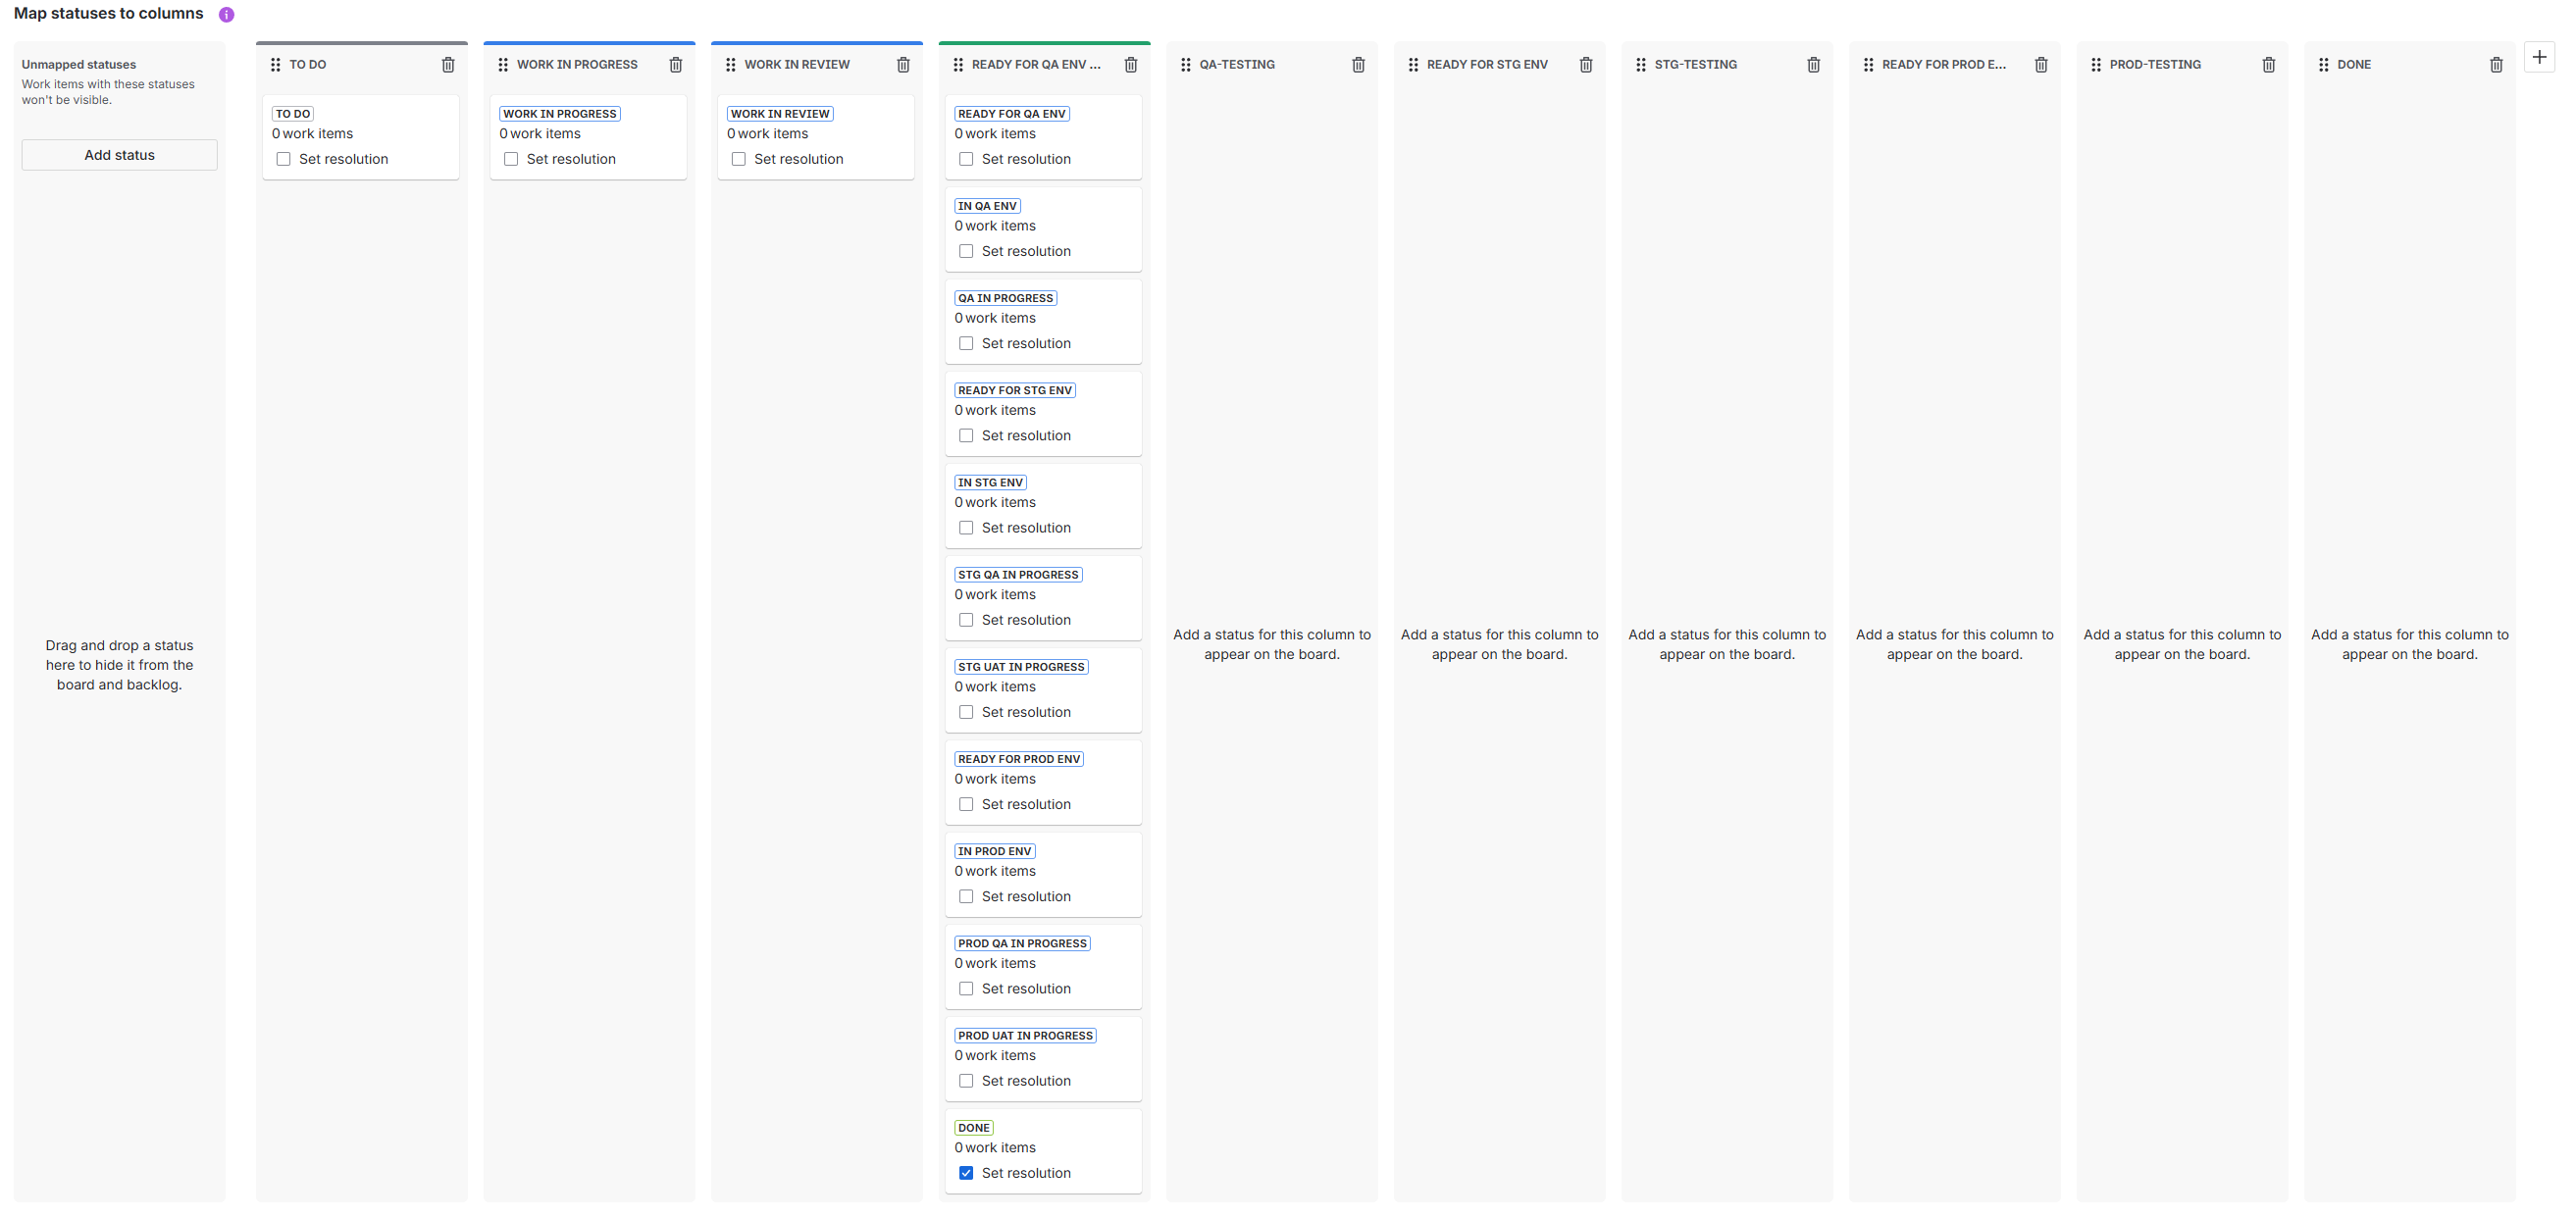Viewport: 2576px width, 1218px height.
Task: Delete the WORK IN REVIEW column
Action: pyautogui.click(x=903, y=65)
